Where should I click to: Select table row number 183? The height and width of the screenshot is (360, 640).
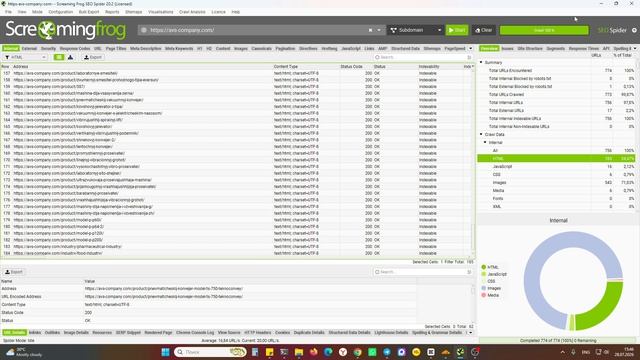pyautogui.click(x=237, y=247)
